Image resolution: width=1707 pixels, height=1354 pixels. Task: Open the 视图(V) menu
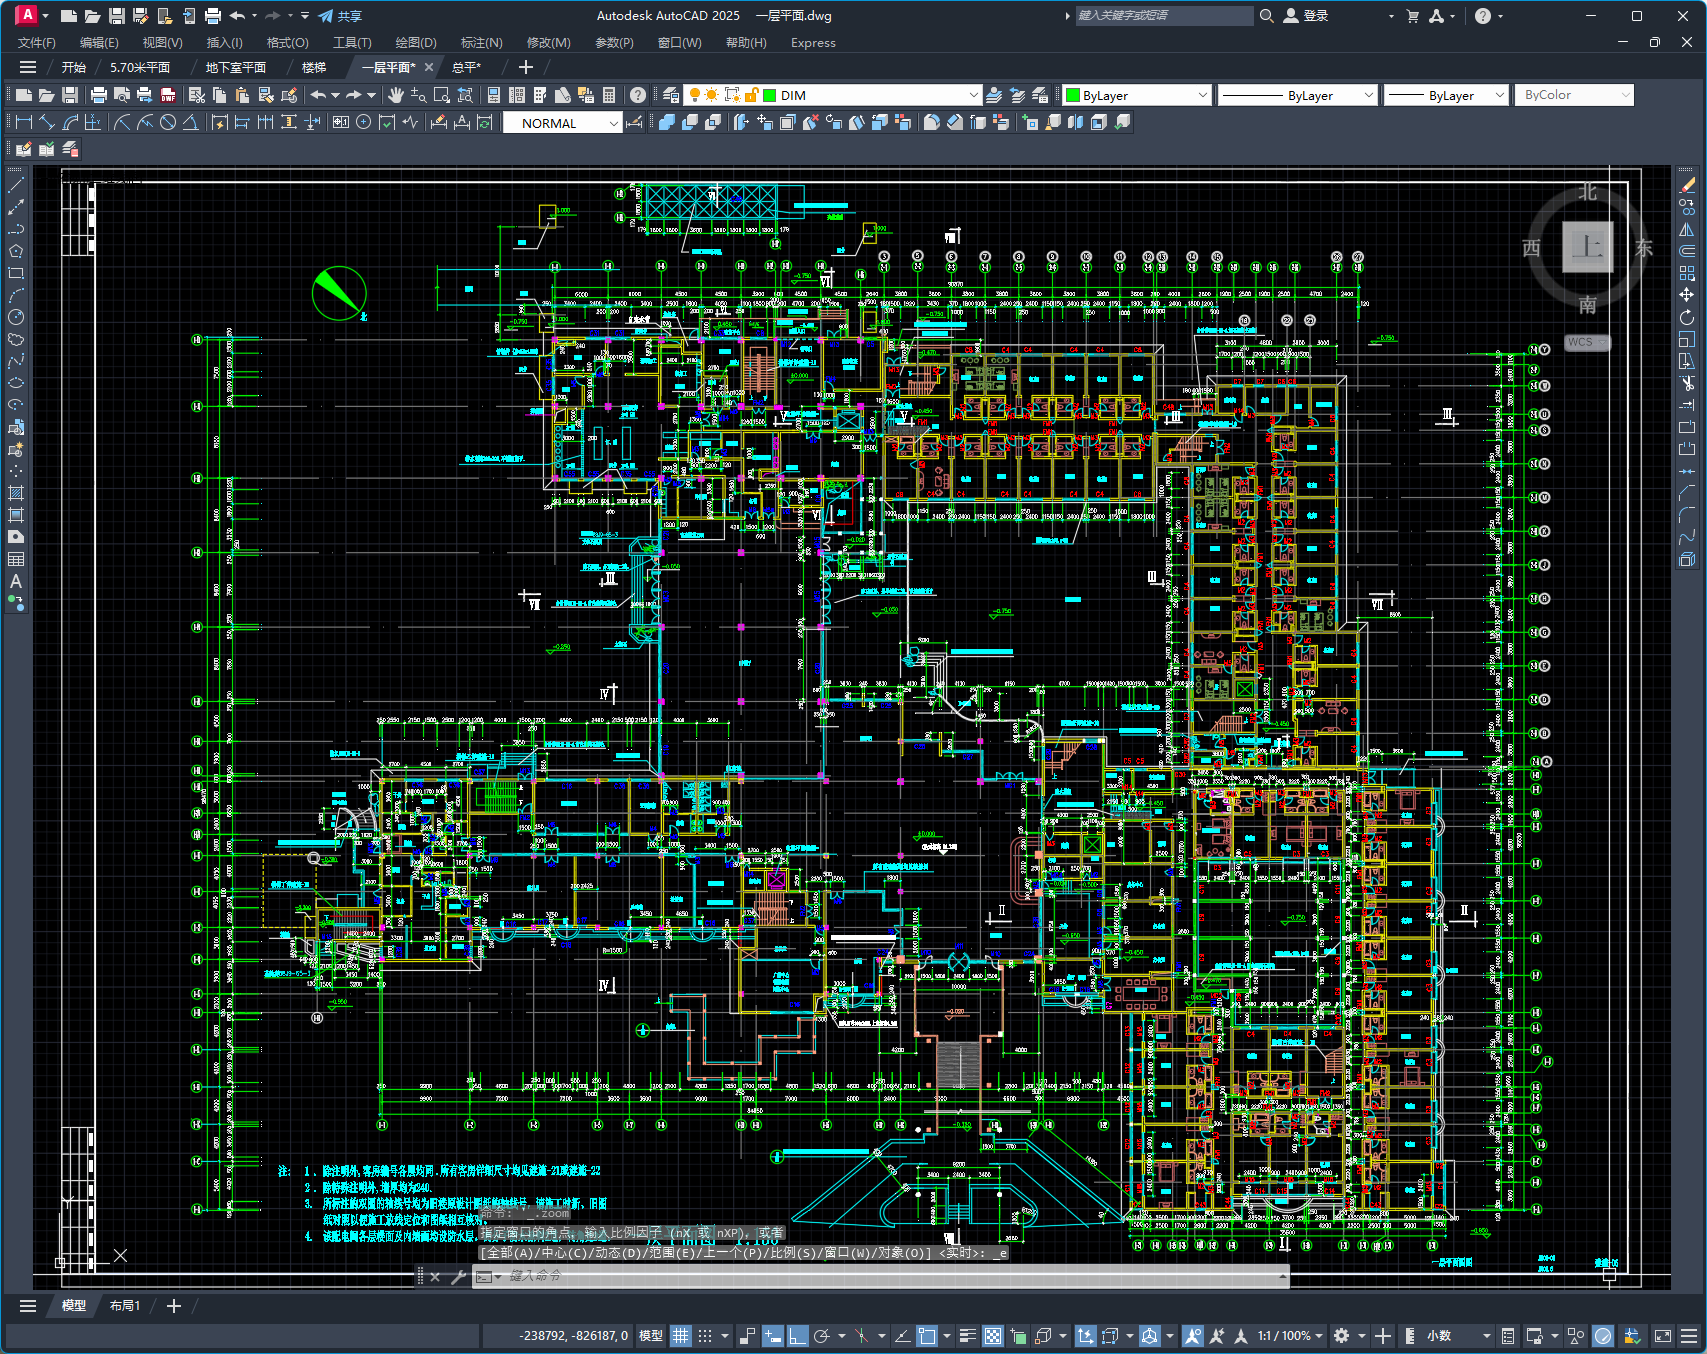click(x=162, y=43)
